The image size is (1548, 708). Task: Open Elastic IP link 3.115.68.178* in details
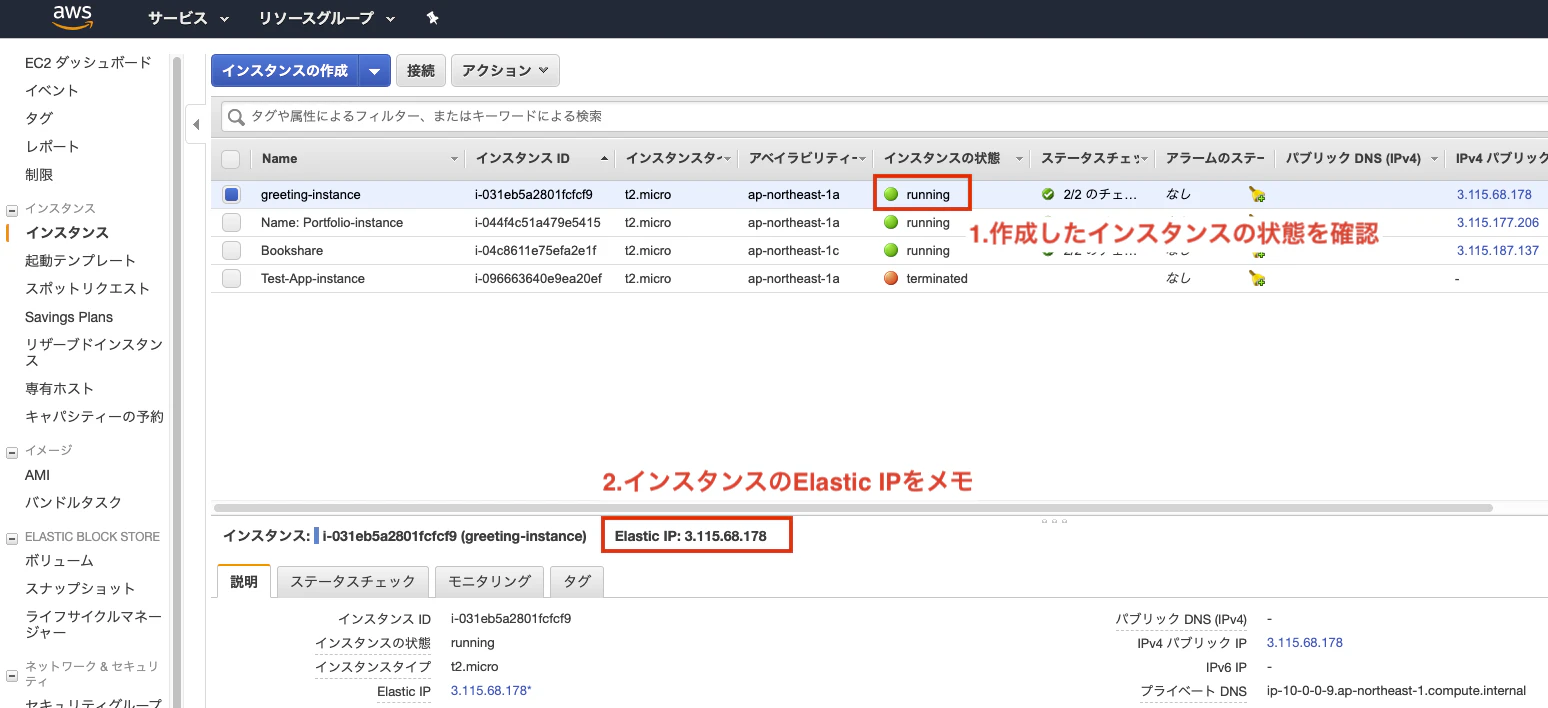[491, 691]
